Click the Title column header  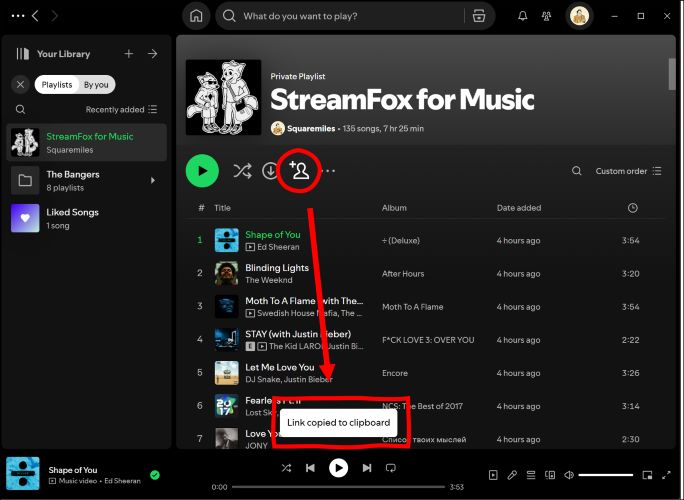222,208
